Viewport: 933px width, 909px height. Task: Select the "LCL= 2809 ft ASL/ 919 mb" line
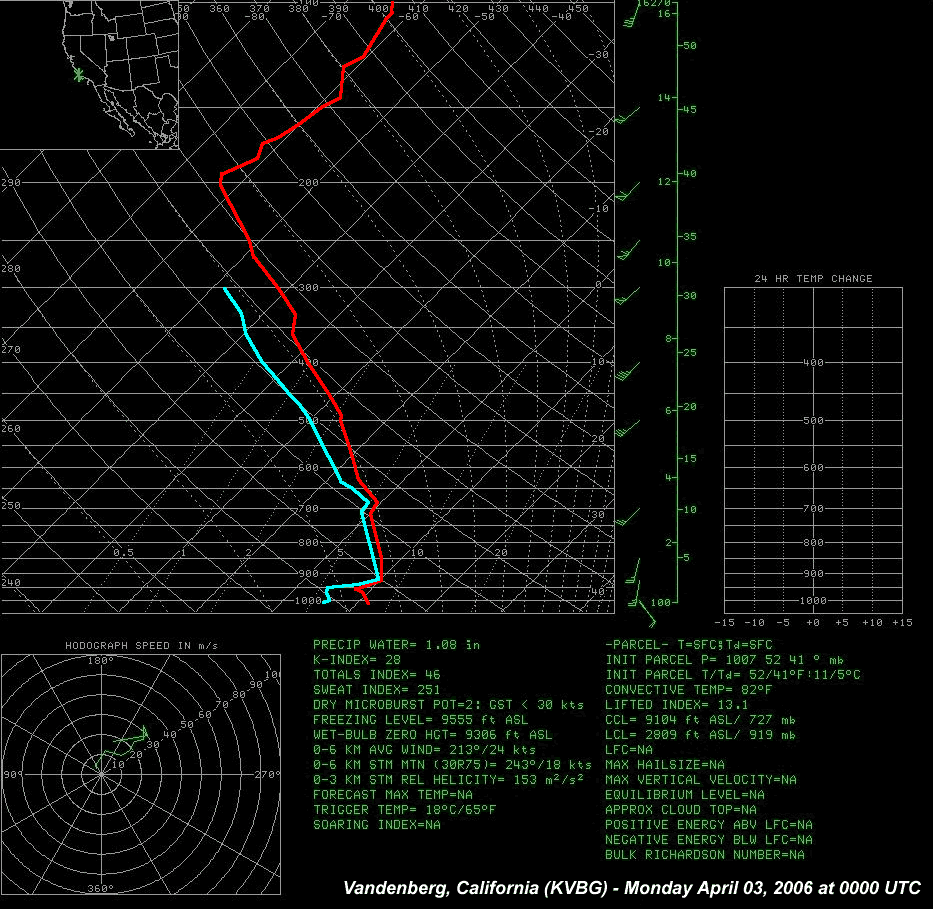700,735
